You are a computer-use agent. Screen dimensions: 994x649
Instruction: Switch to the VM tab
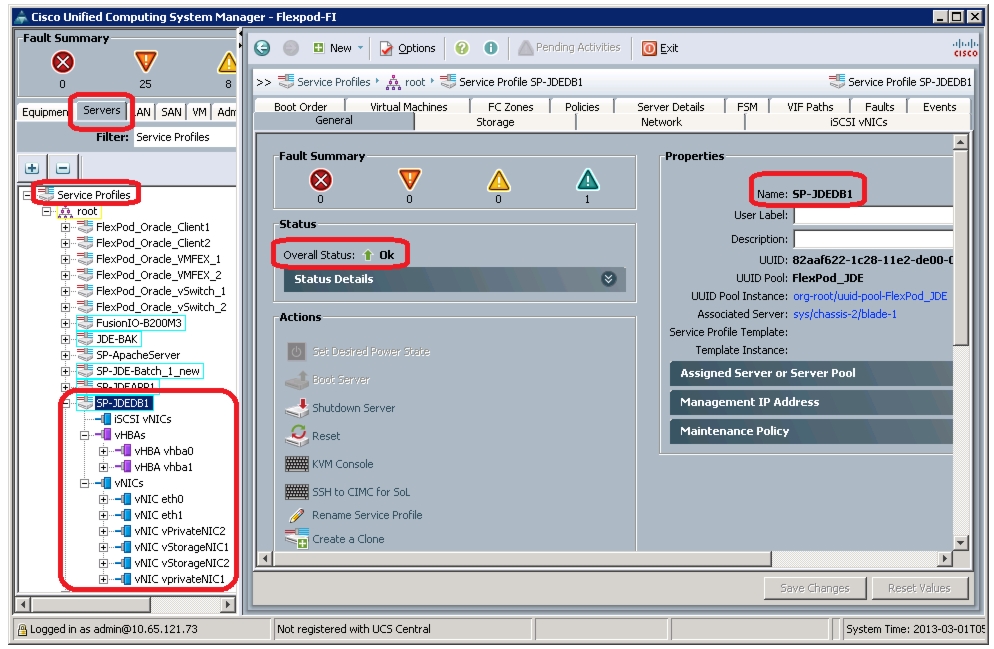click(x=199, y=112)
